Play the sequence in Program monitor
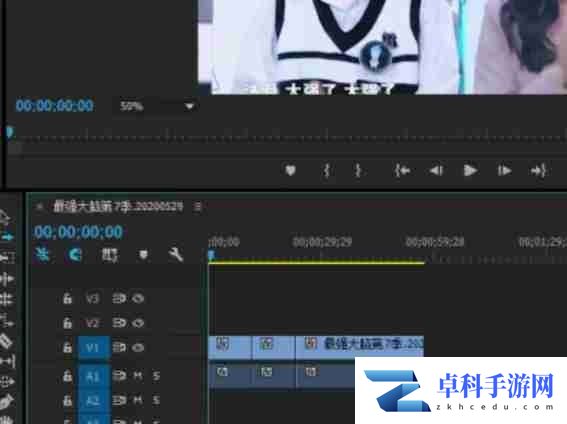Screen dimensions: 567x424 [470, 170]
